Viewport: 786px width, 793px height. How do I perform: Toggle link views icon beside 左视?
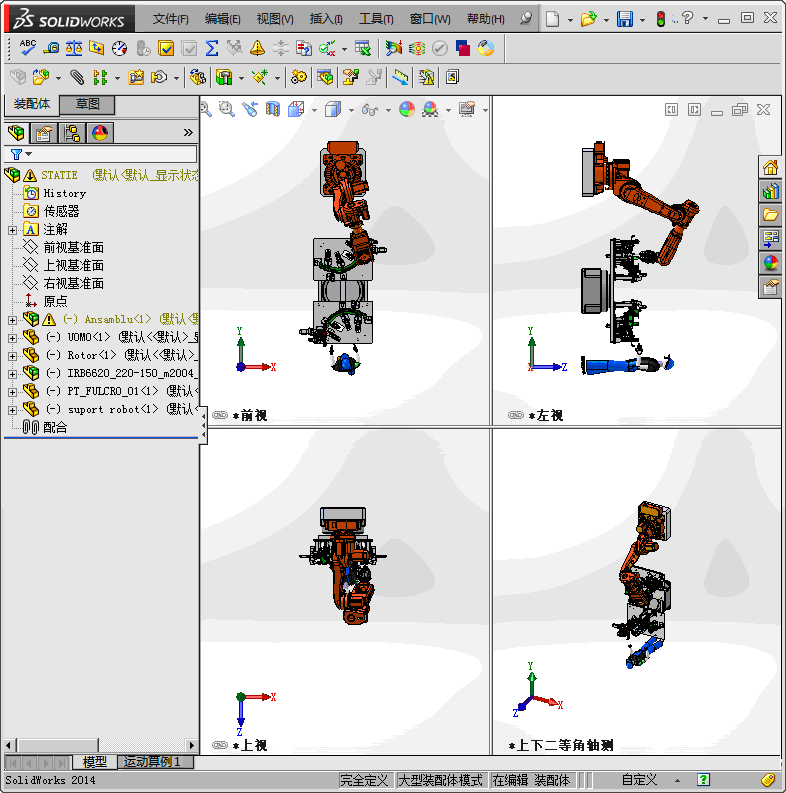tap(515, 415)
